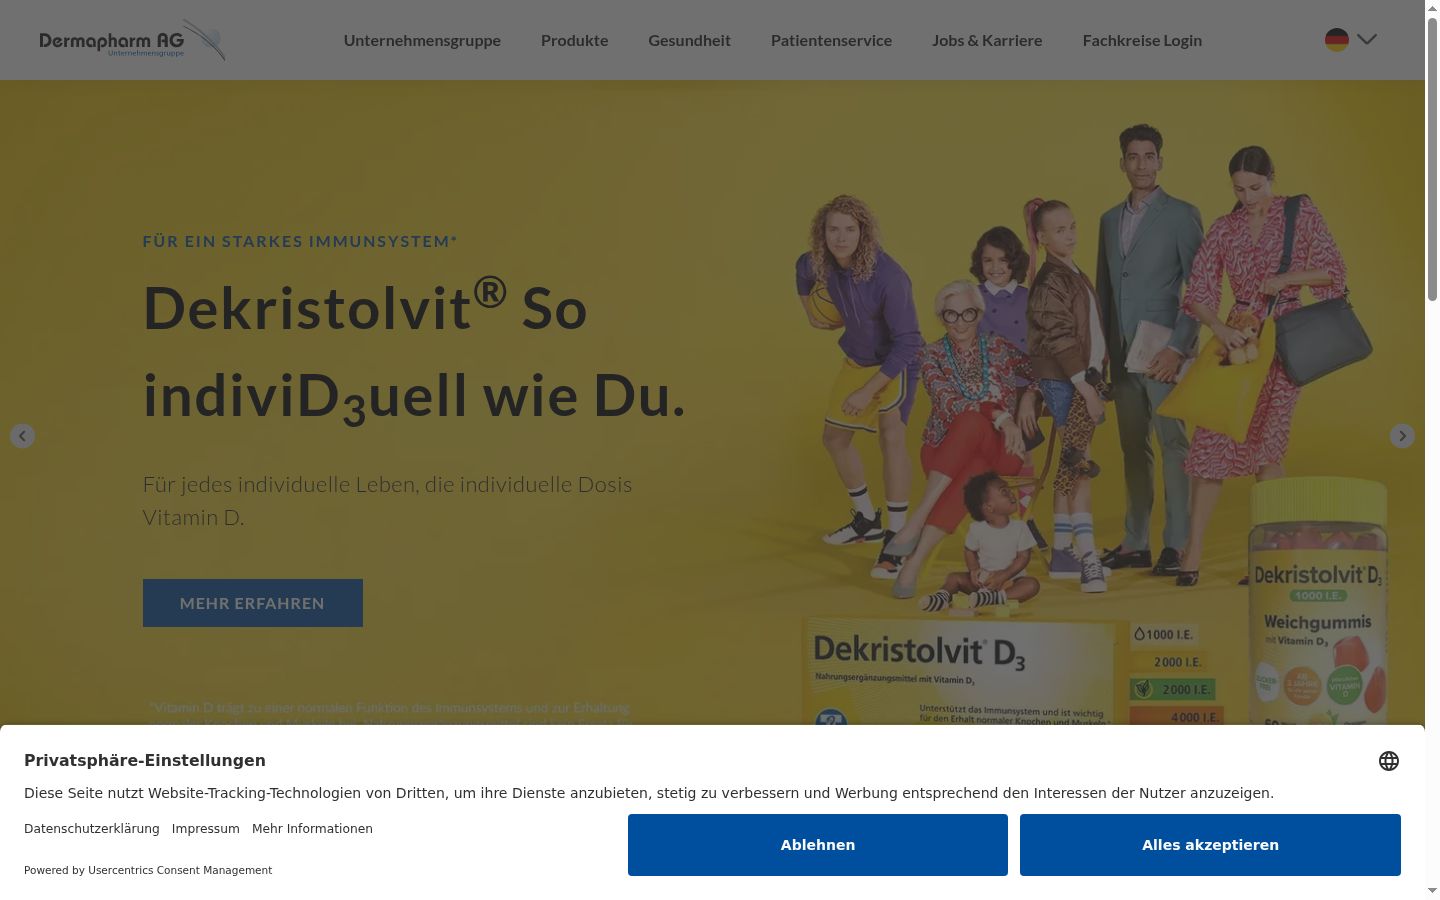
Task: Open the Patientenservice menu
Action: tap(831, 40)
